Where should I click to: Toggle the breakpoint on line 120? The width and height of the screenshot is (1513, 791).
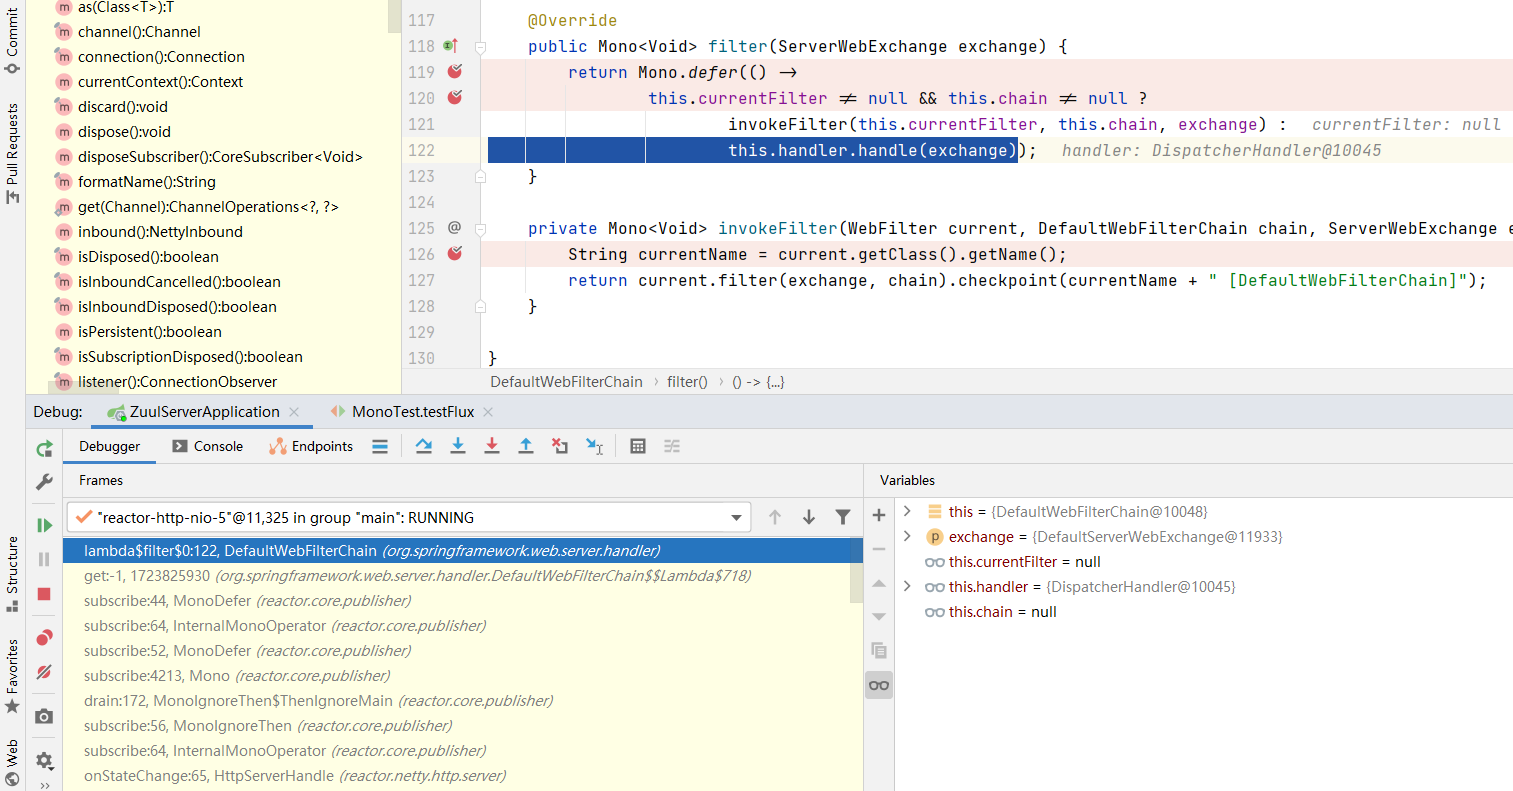(455, 97)
